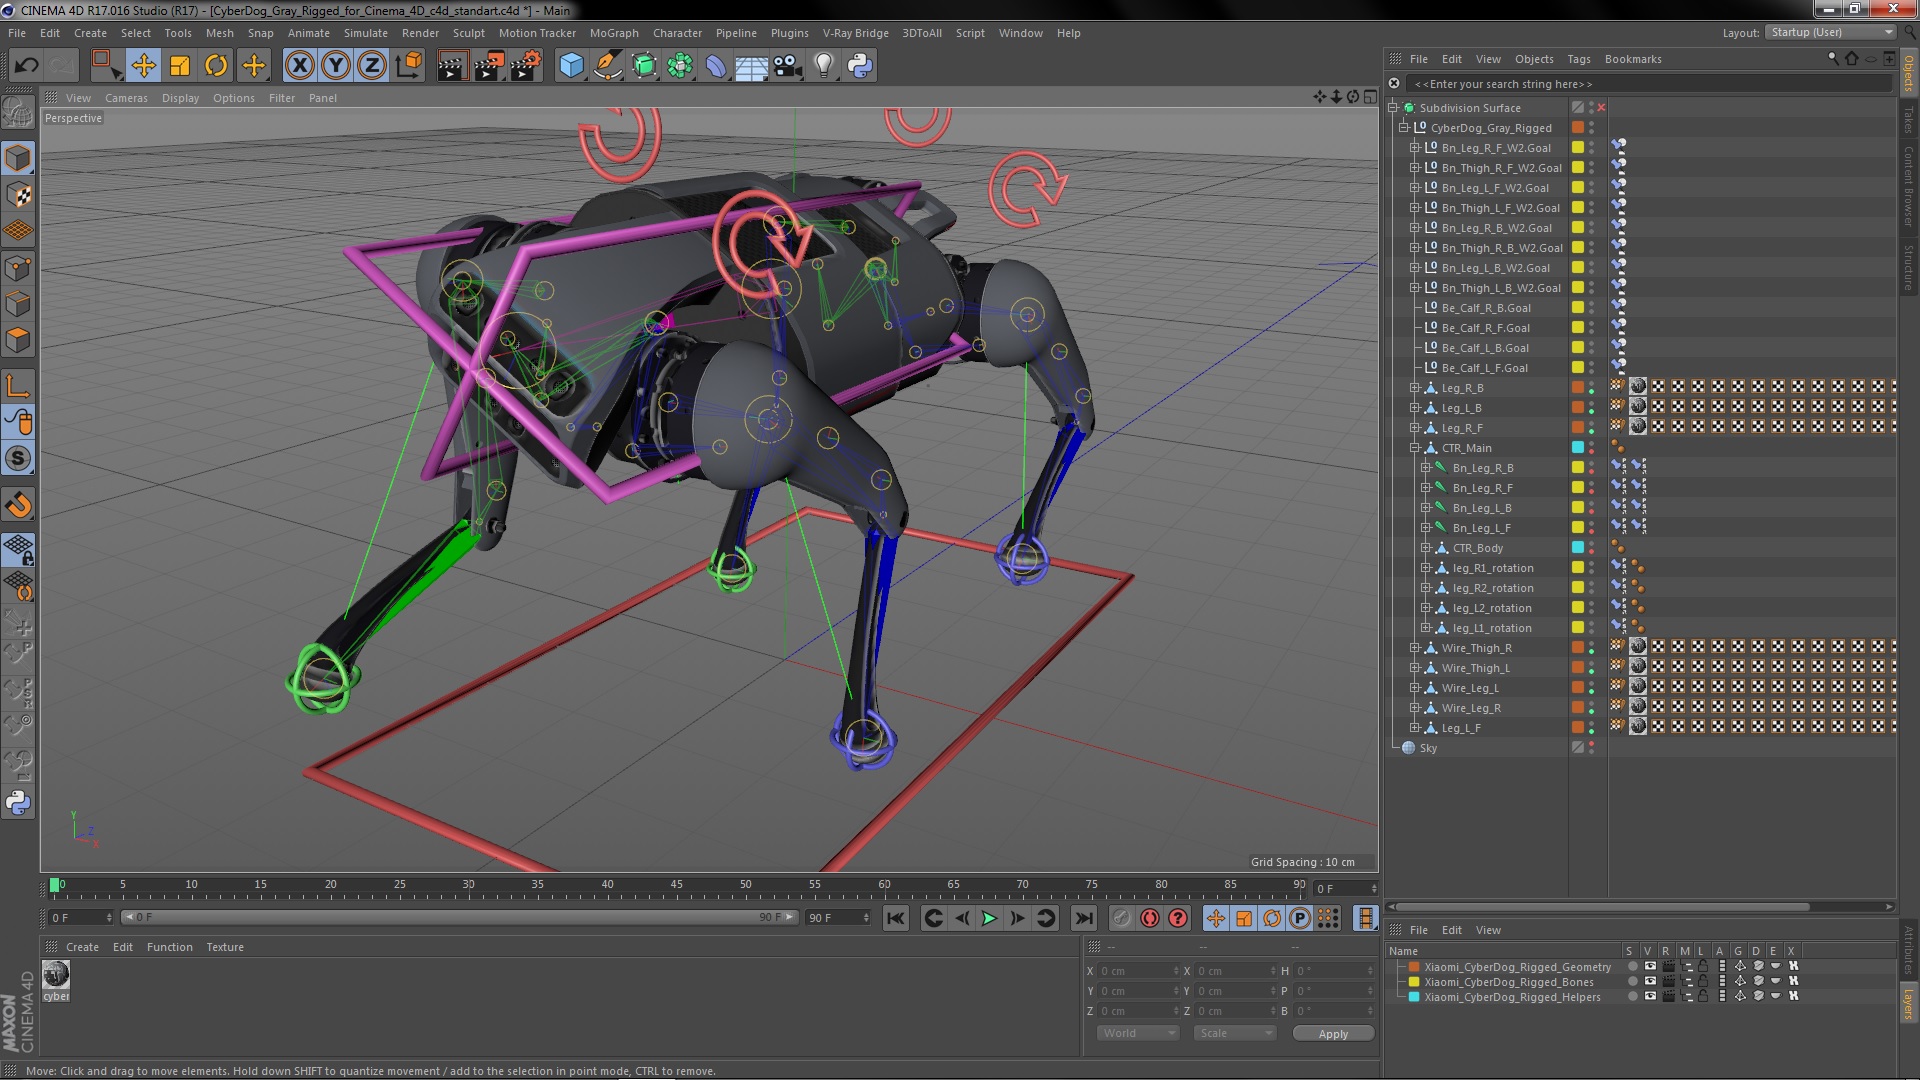Viewport: 1920px width, 1080px height.
Task: Open the Scale mode dropdown
Action: tap(1234, 1033)
